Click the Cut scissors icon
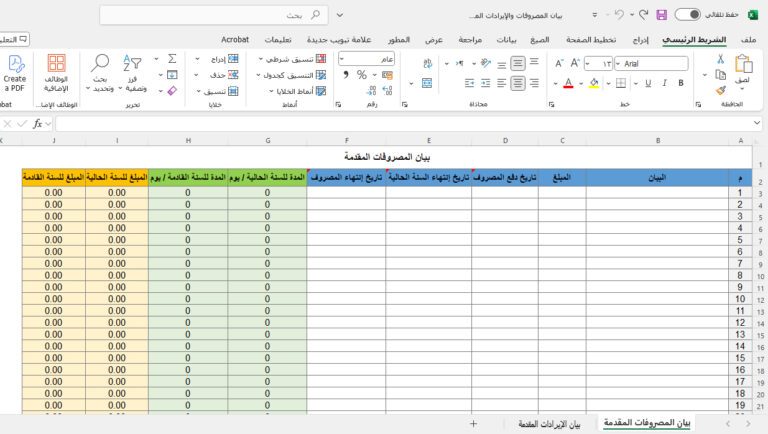Image resolution: width=768 pixels, height=434 pixels. 720,59
